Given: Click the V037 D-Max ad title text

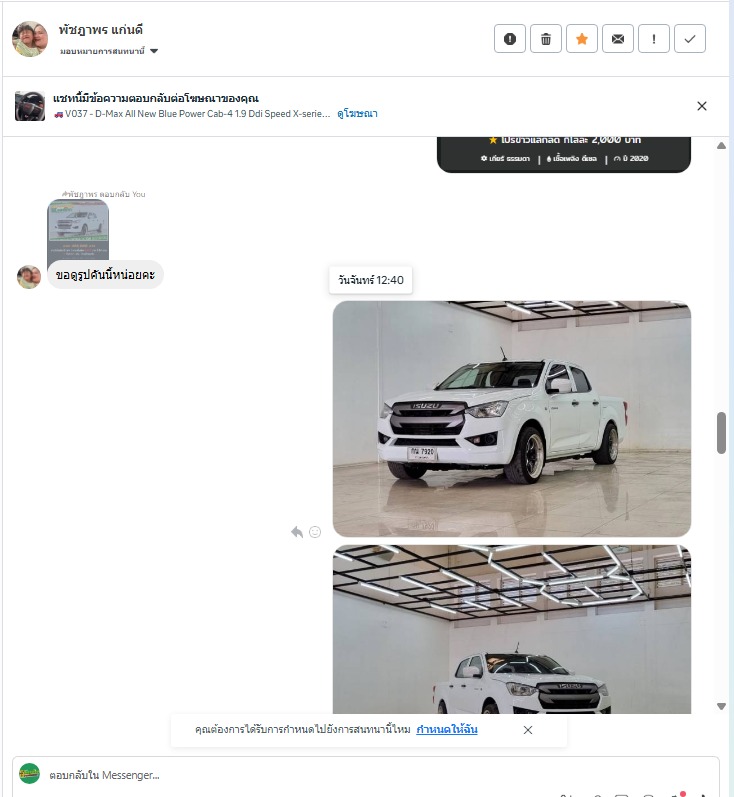Looking at the screenshot, I should tap(192, 114).
